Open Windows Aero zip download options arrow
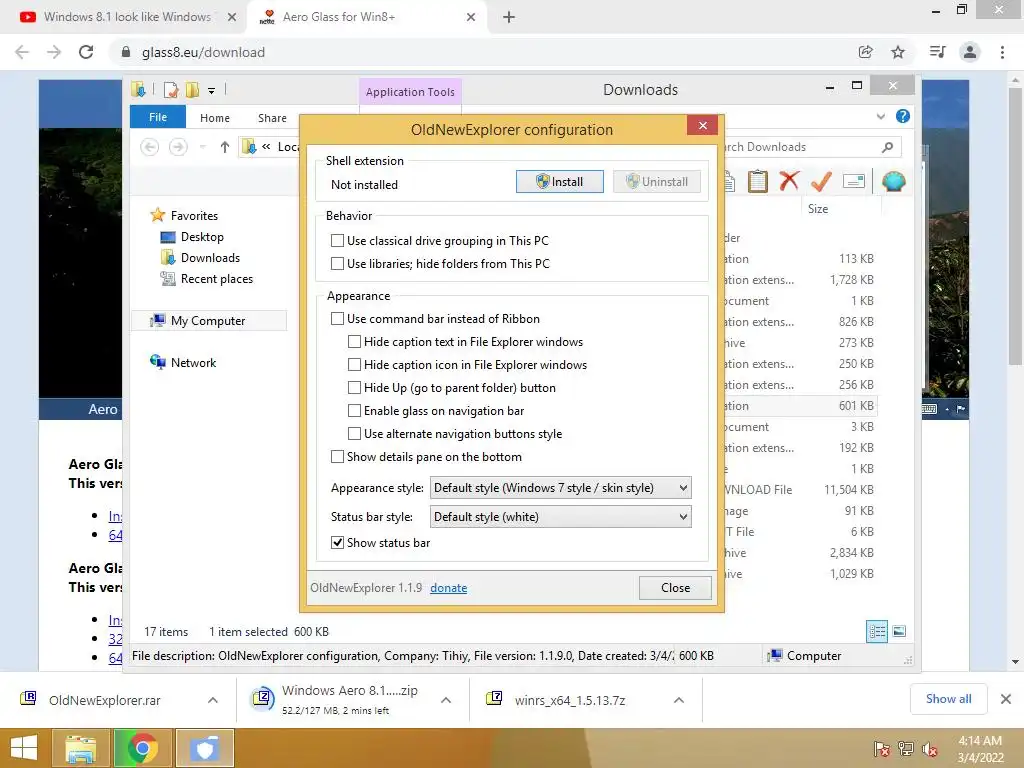Screen dimensions: 1024x768 tap(446, 700)
